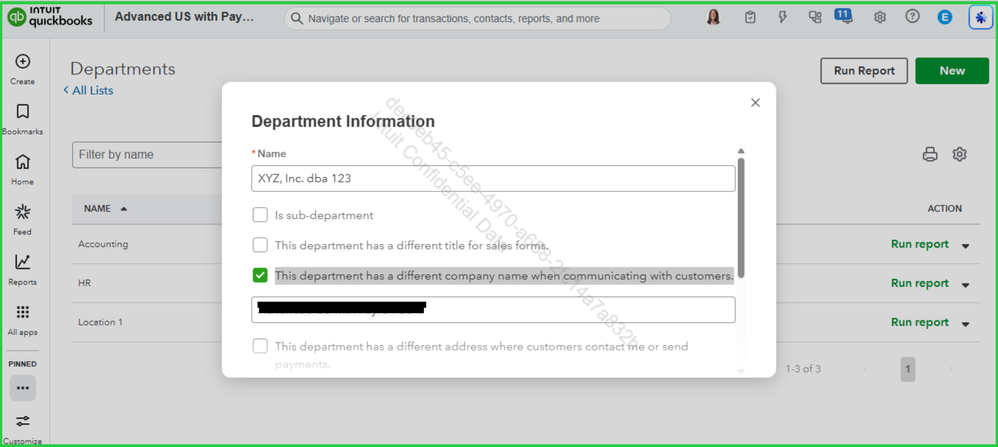Click the top search bar

(x=477, y=18)
